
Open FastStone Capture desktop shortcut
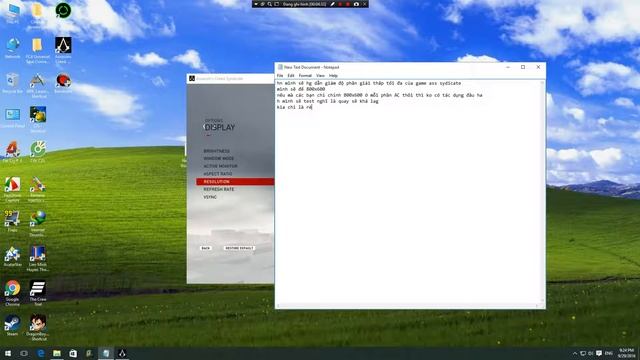pos(12,189)
